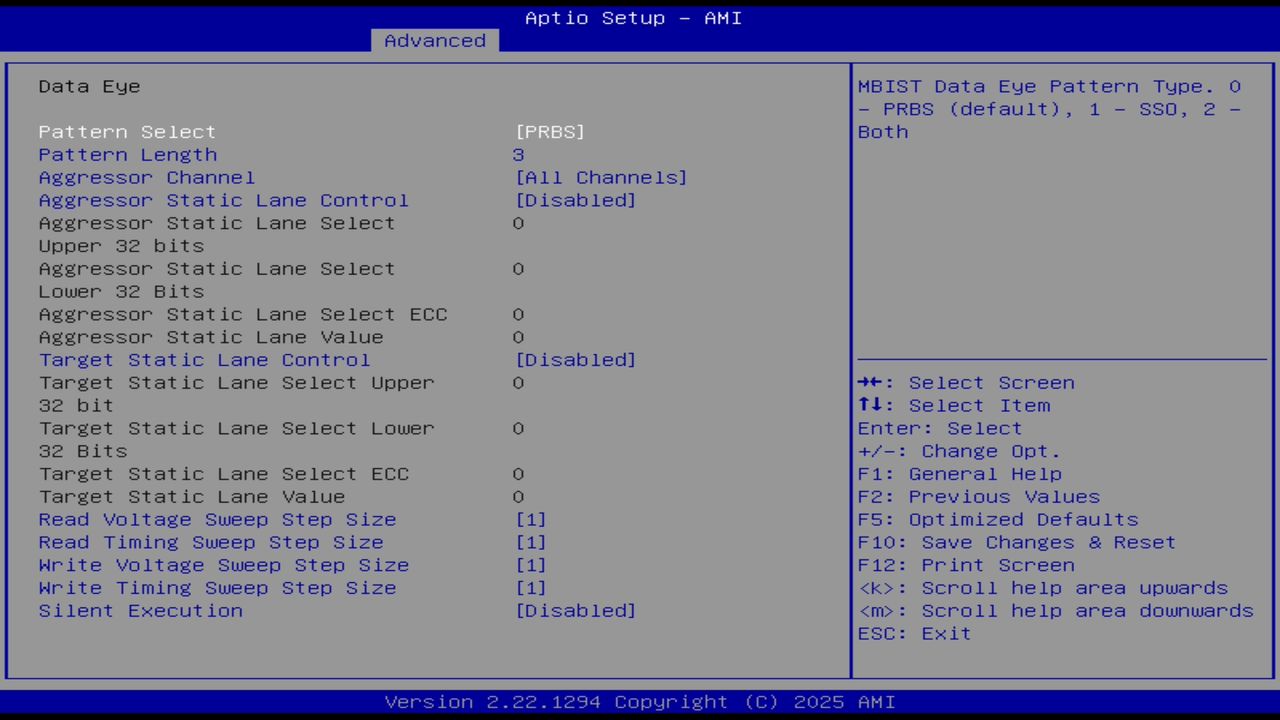Edit Write Voltage Sweep Step Size
Viewport: 1280px width, 720px height.
[531, 565]
